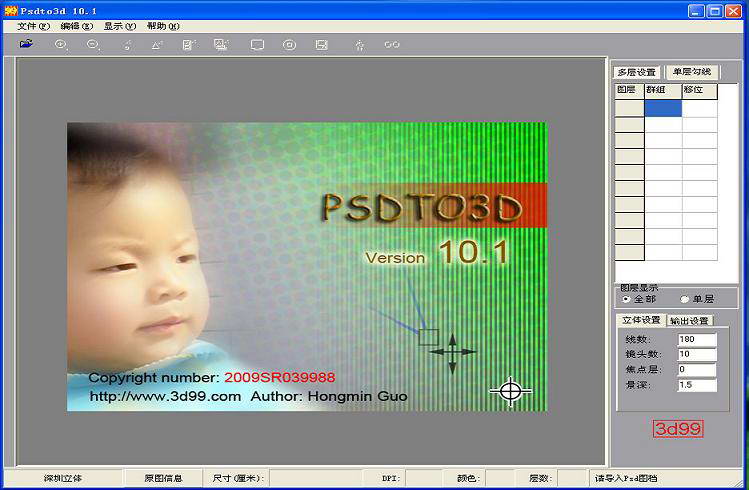Select the highlighted blue 群组 cell

[663, 108]
